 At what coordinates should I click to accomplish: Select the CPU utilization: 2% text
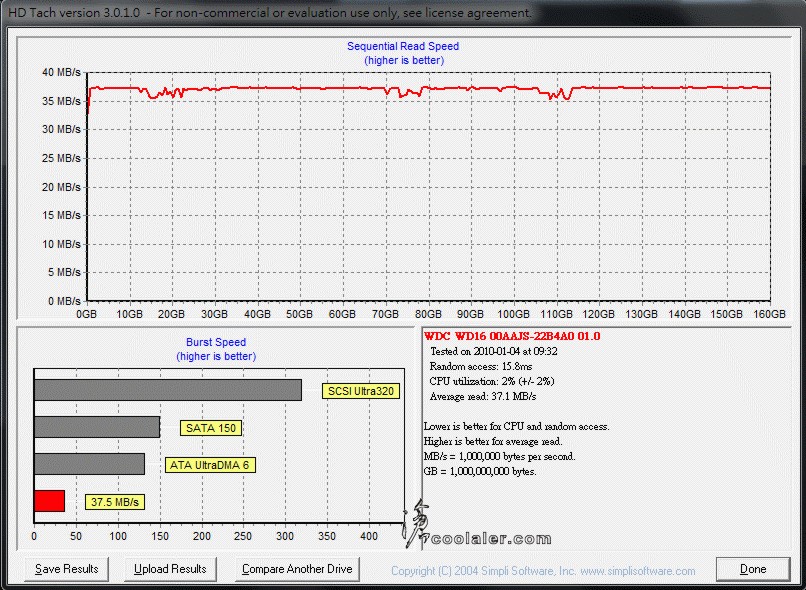point(491,381)
